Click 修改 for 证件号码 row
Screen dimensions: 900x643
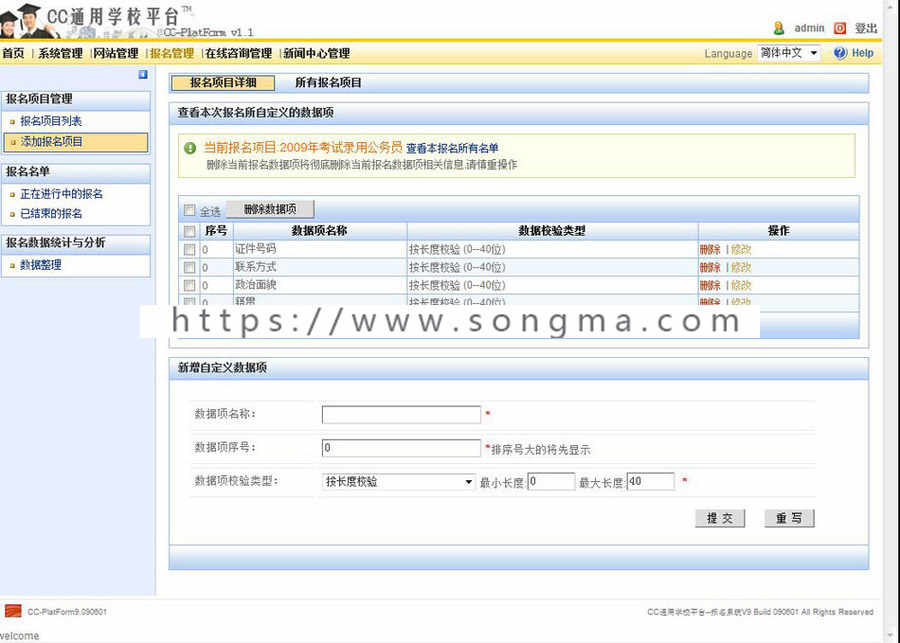pos(741,250)
